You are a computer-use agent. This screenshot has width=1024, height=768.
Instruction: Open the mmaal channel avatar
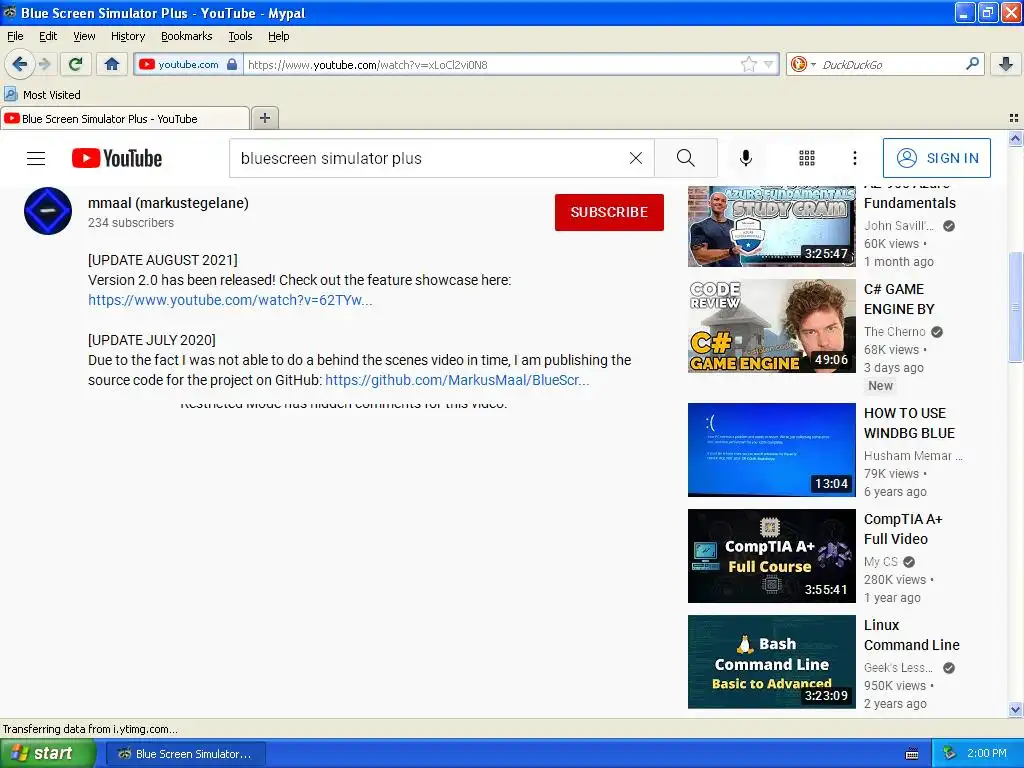tap(48, 211)
